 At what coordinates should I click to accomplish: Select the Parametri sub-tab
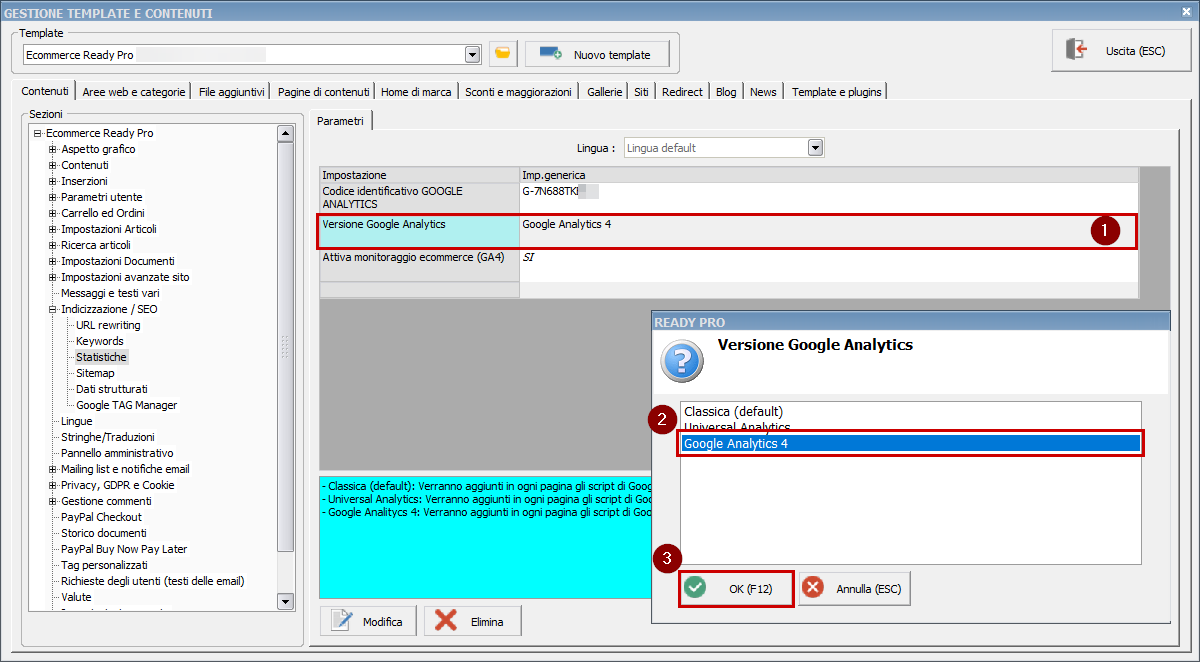(341, 121)
